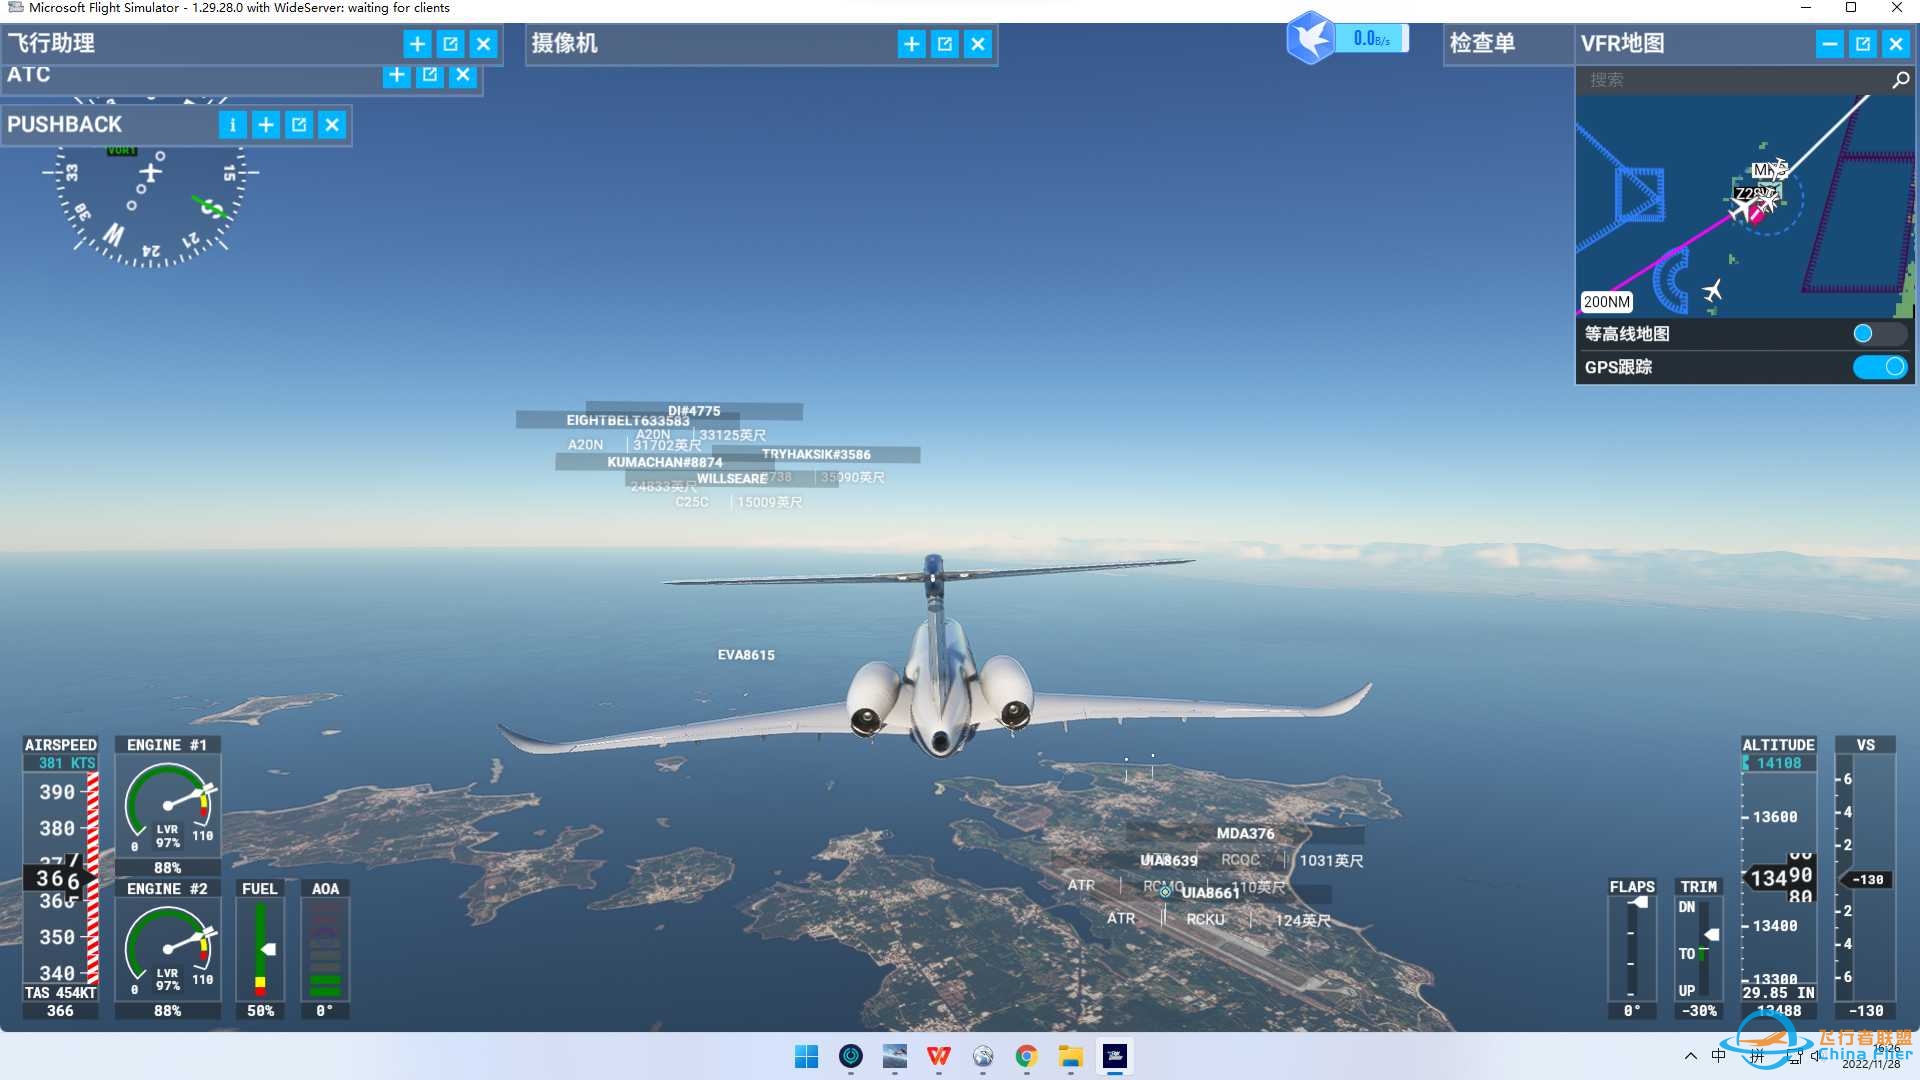The width and height of the screenshot is (1920, 1080).
Task: Click the FLAPS position indicator
Action: (x=1632, y=948)
